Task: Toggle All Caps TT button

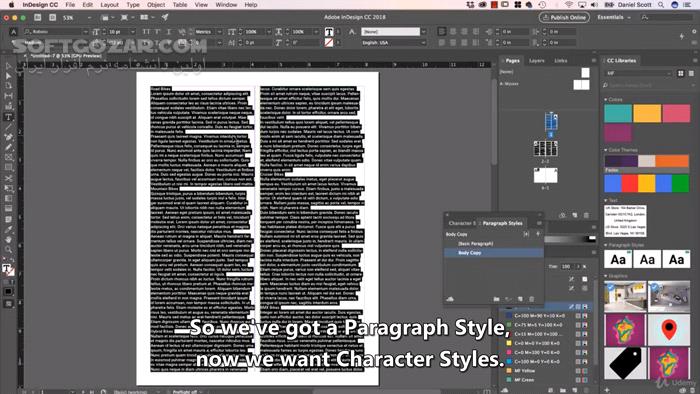Action: tap(146, 32)
